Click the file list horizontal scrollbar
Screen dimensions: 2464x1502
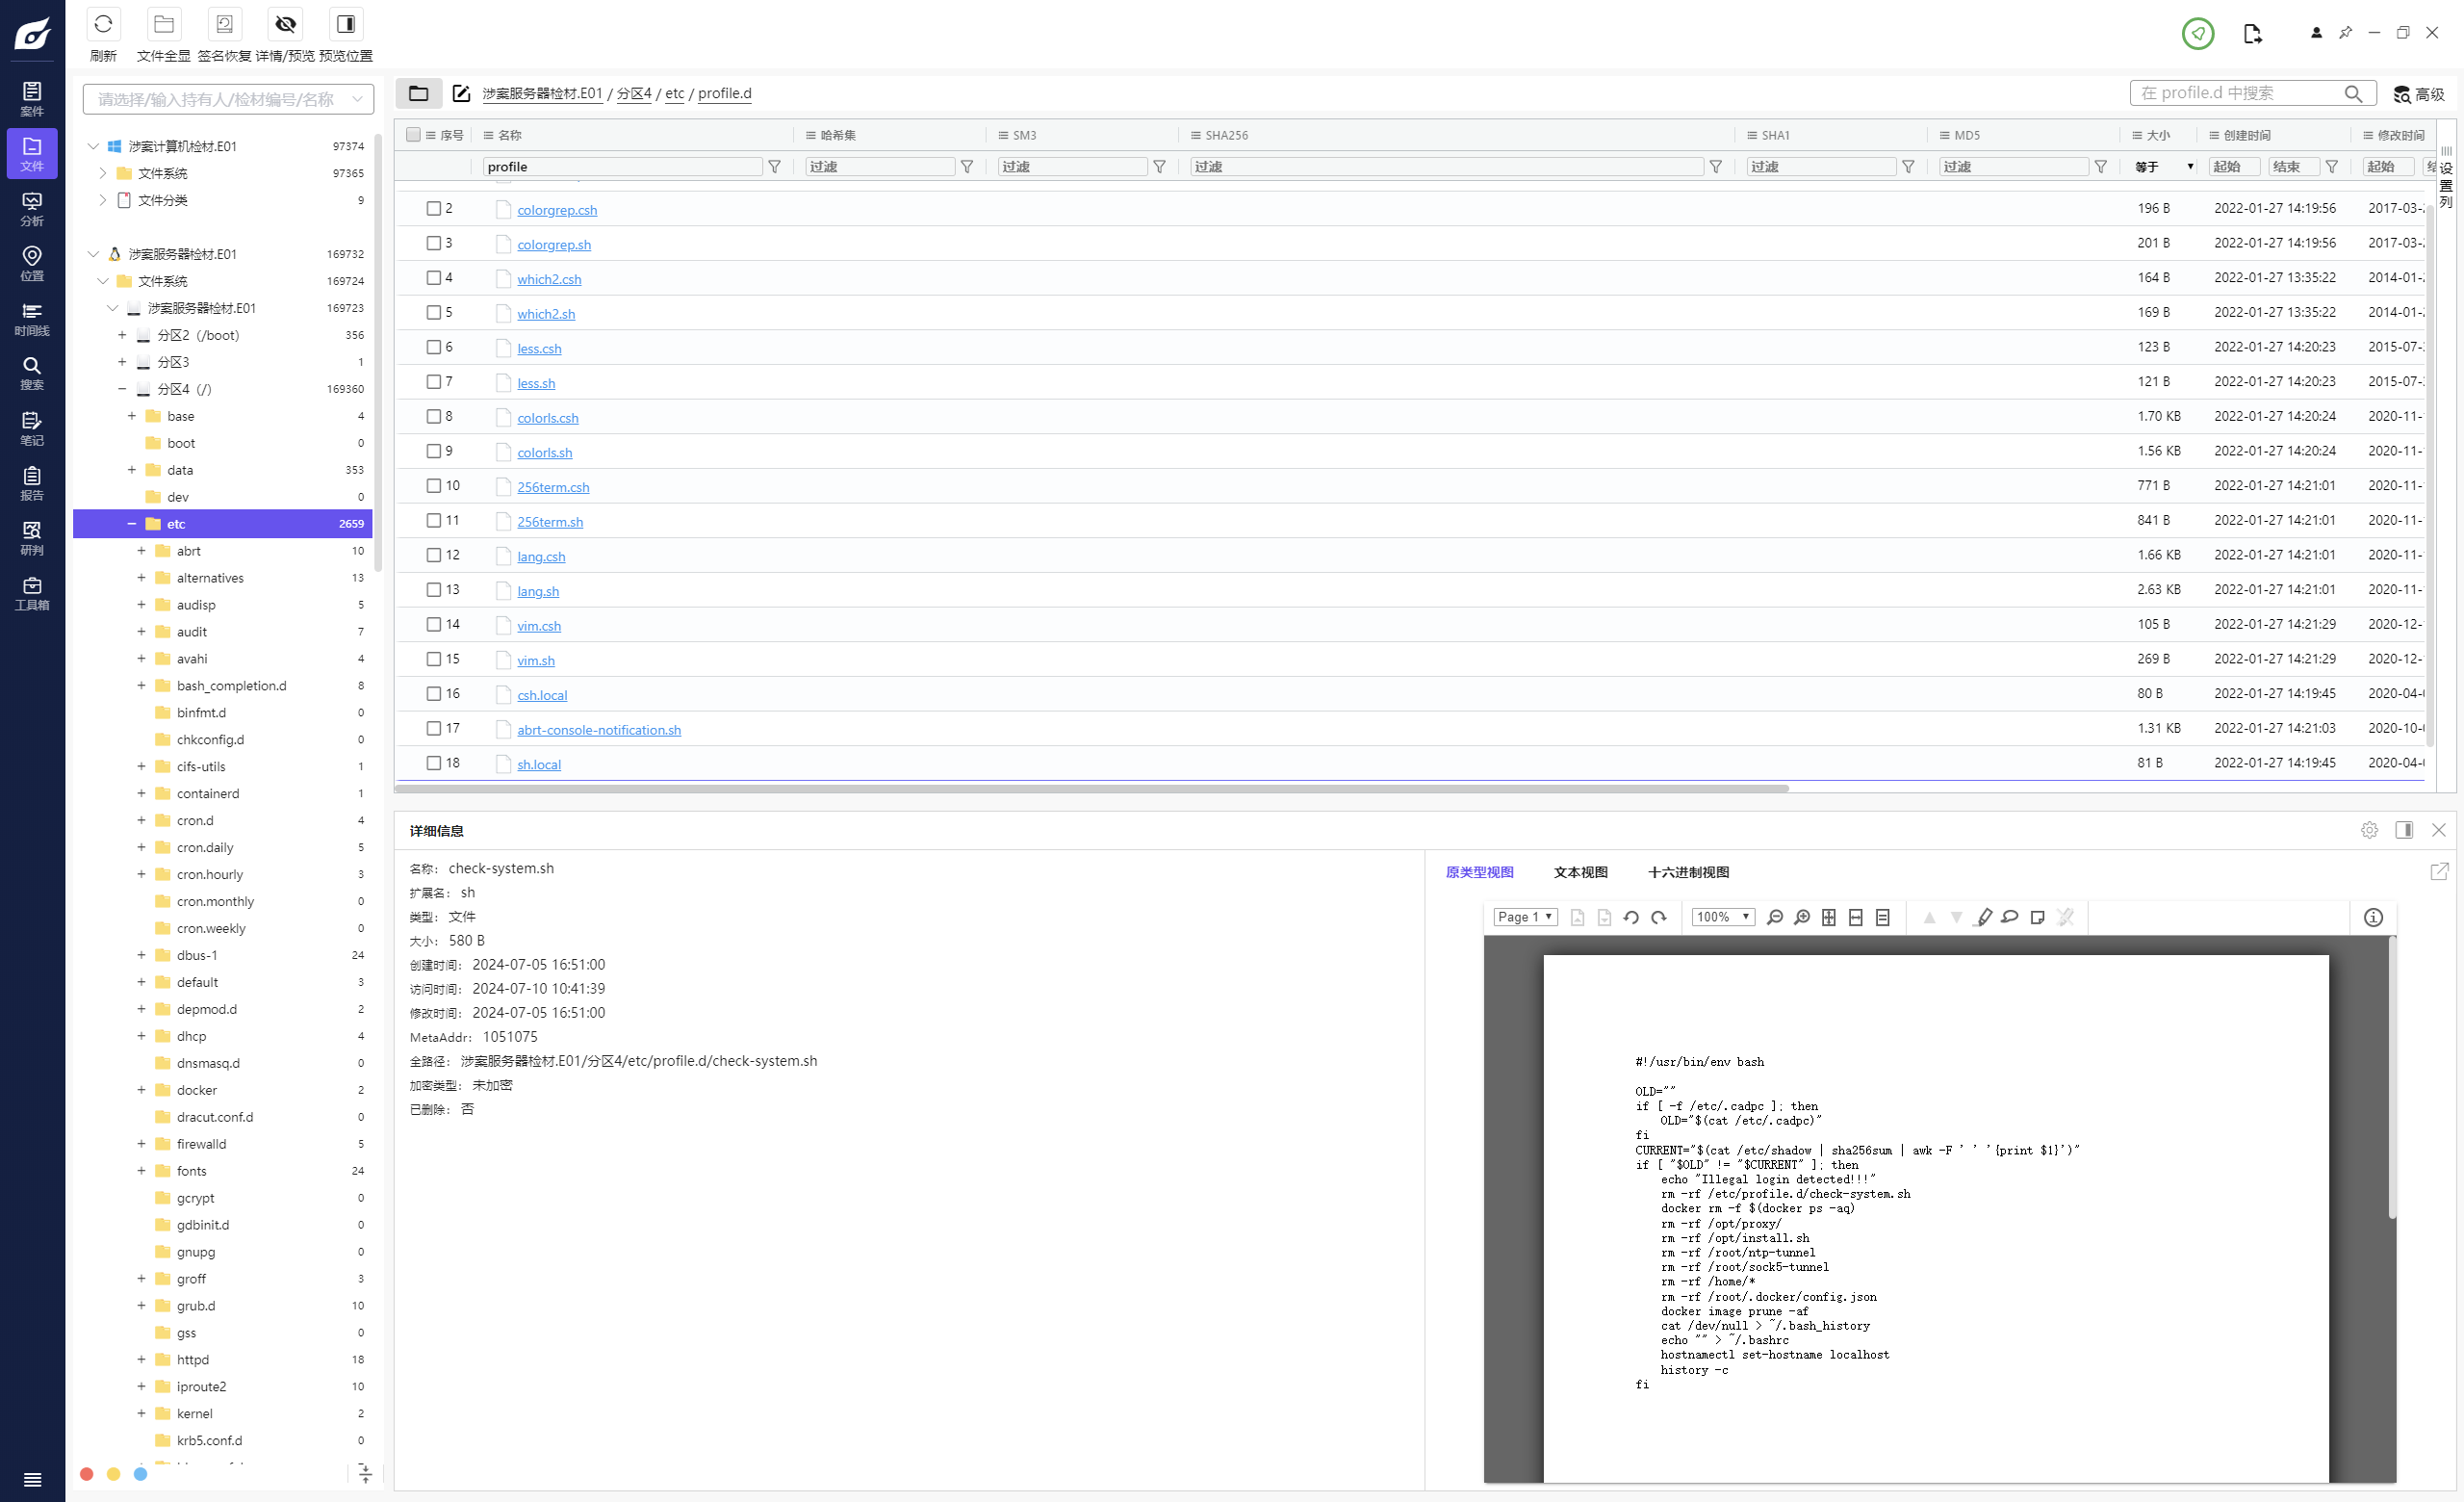coord(1092,788)
